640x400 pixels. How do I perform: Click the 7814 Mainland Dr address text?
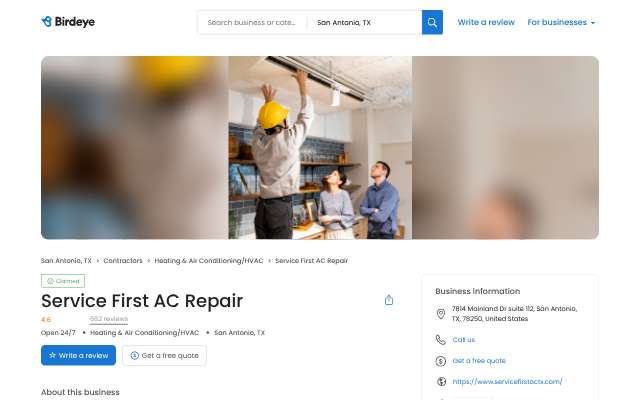click(x=514, y=314)
